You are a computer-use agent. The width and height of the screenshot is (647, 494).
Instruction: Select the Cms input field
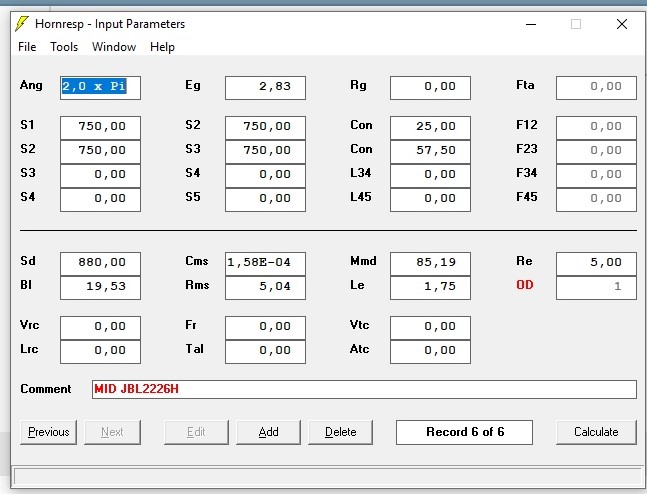265,263
